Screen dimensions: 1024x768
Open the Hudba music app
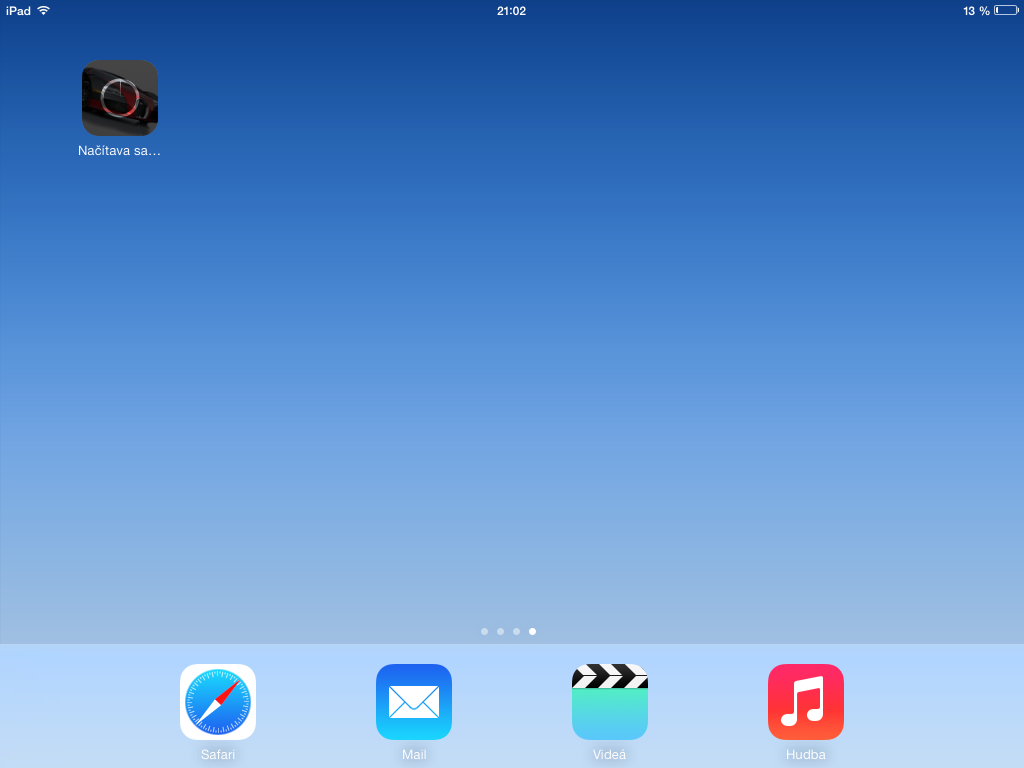tap(806, 702)
